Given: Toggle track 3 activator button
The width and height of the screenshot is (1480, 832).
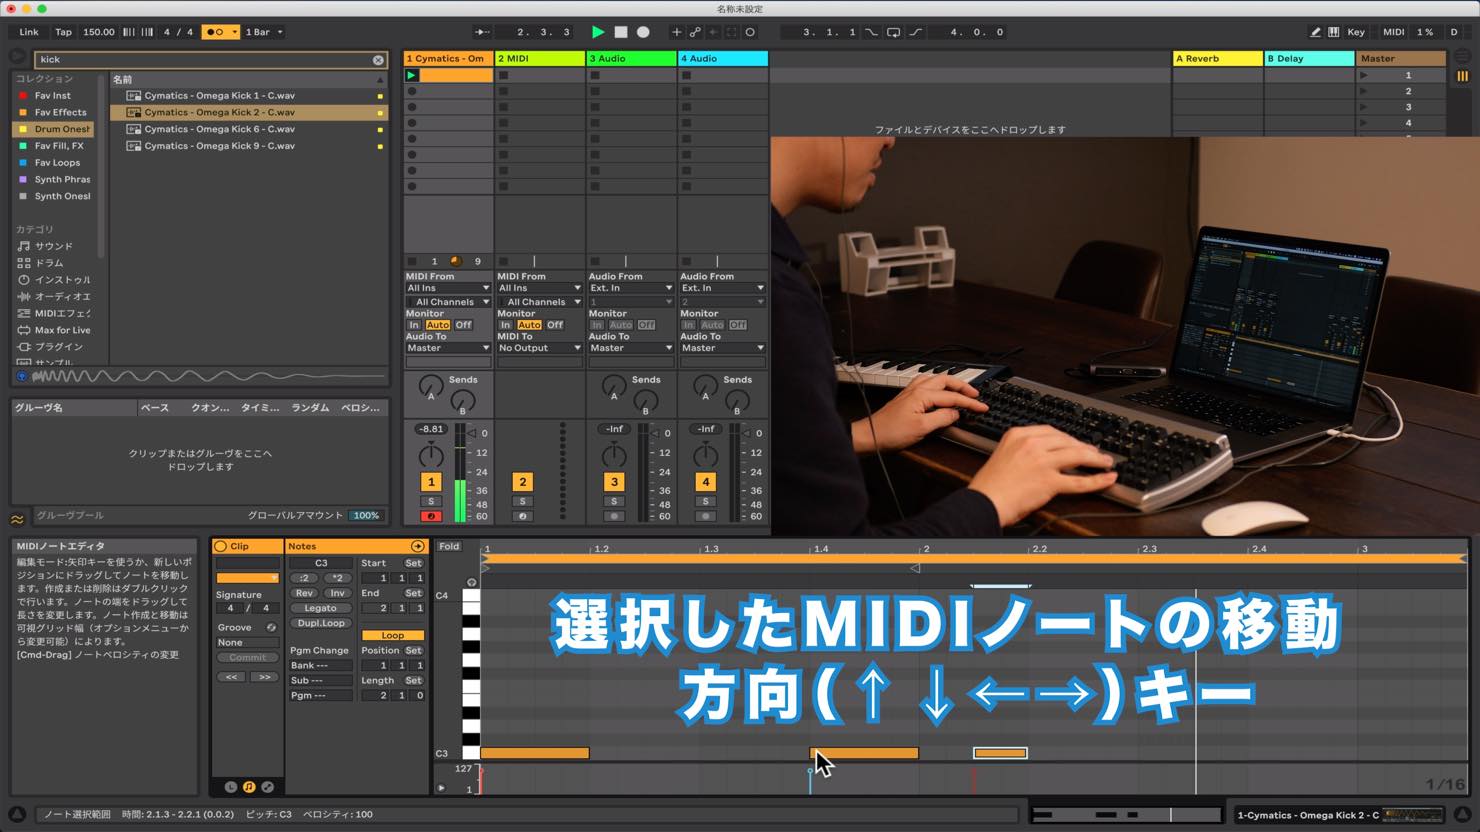Looking at the screenshot, I should (614, 482).
